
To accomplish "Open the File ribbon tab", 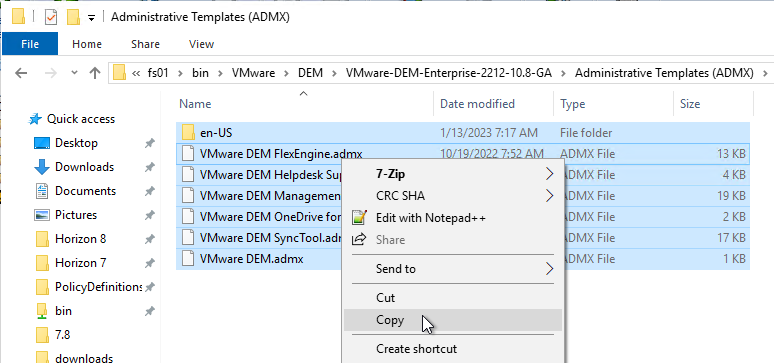I will click(30, 44).
